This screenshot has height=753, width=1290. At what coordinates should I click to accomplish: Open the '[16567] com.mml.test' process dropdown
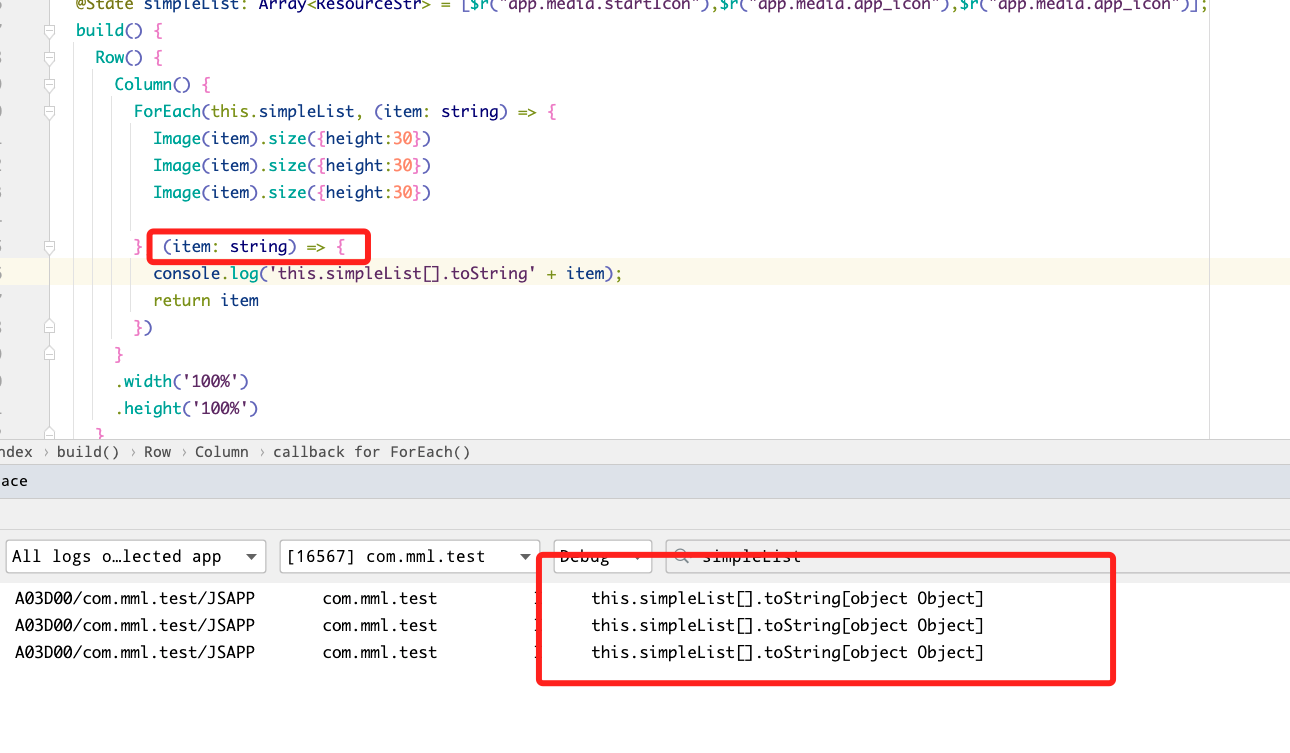410,557
